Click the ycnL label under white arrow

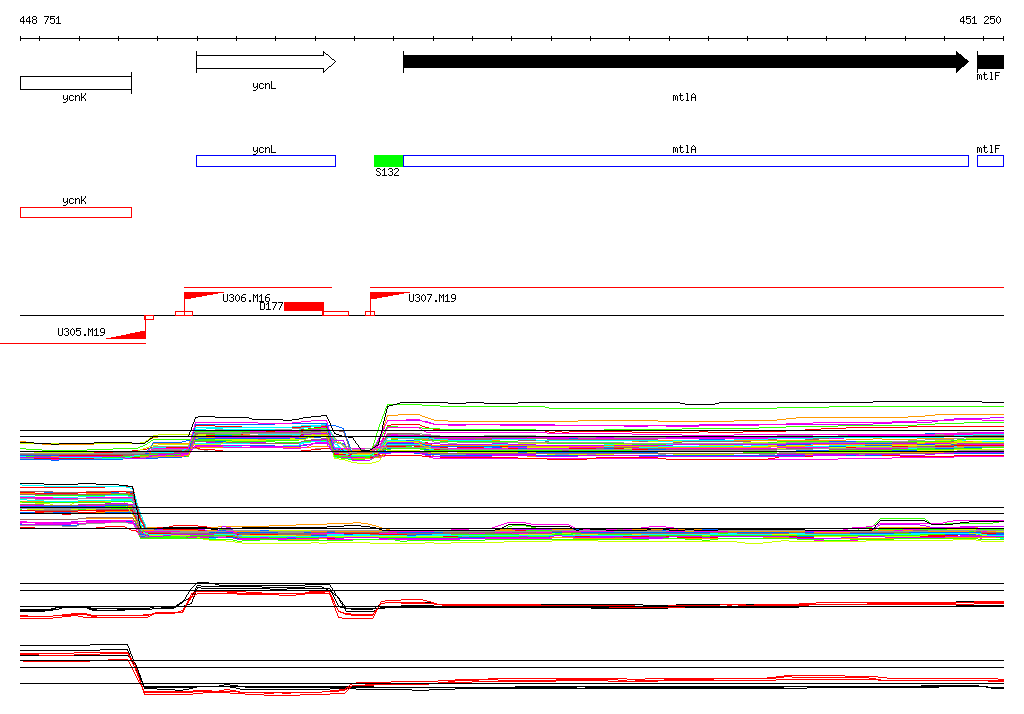(264, 86)
